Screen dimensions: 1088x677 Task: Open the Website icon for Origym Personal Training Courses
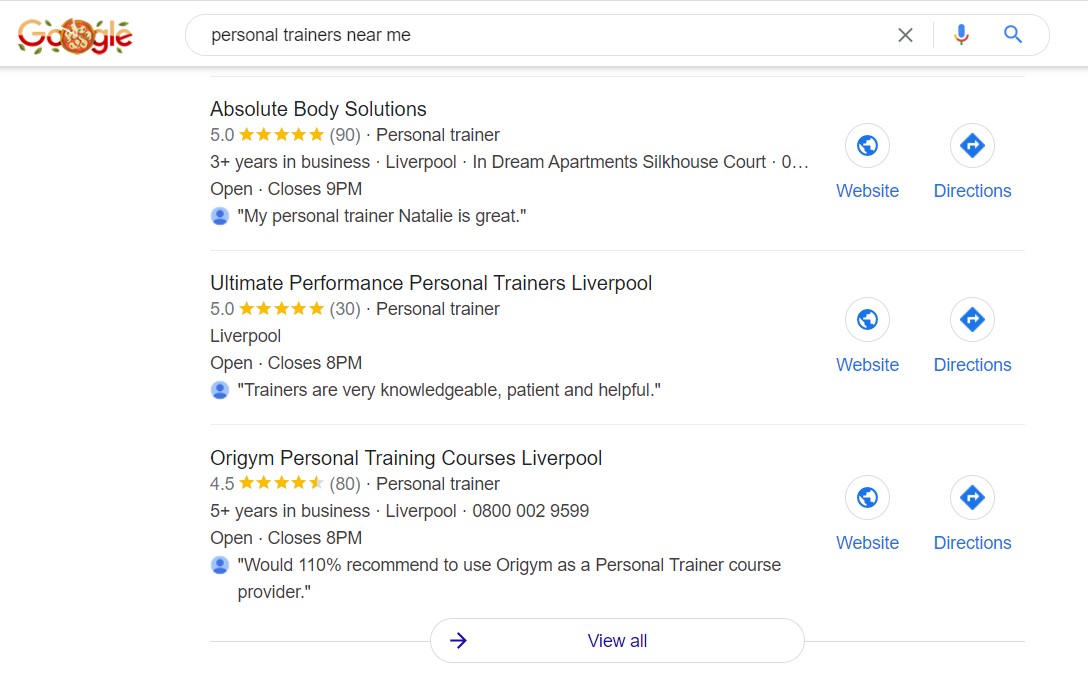tap(867, 497)
